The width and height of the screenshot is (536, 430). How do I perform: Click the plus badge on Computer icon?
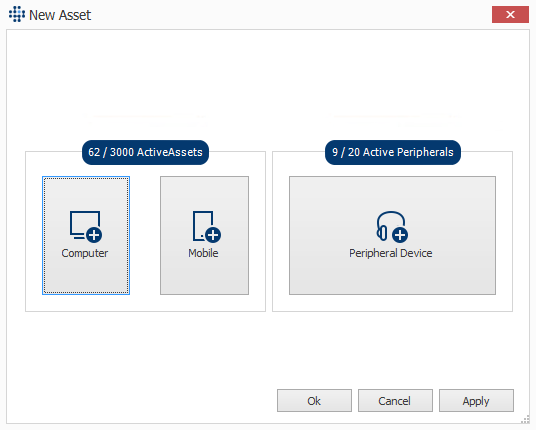click(94, 235)
